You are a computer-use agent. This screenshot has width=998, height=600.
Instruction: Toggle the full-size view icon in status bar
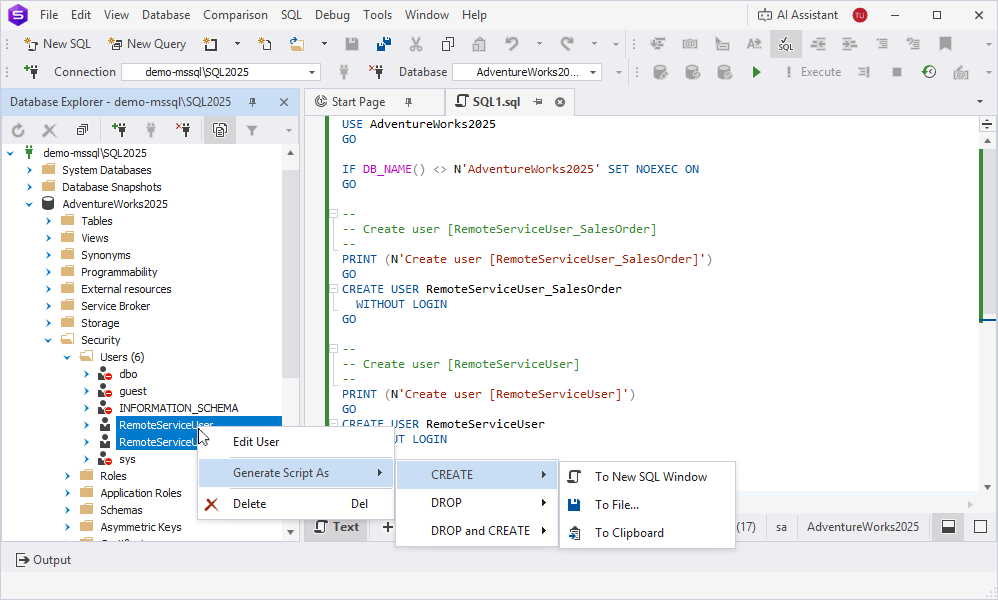[x=980, y=527]
